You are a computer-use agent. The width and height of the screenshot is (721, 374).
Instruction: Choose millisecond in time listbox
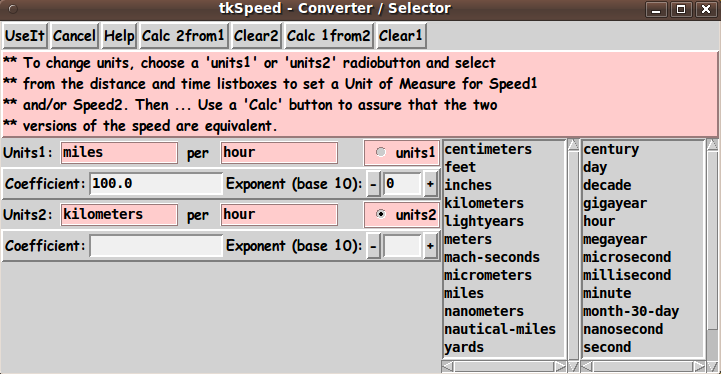coord(627,275)
